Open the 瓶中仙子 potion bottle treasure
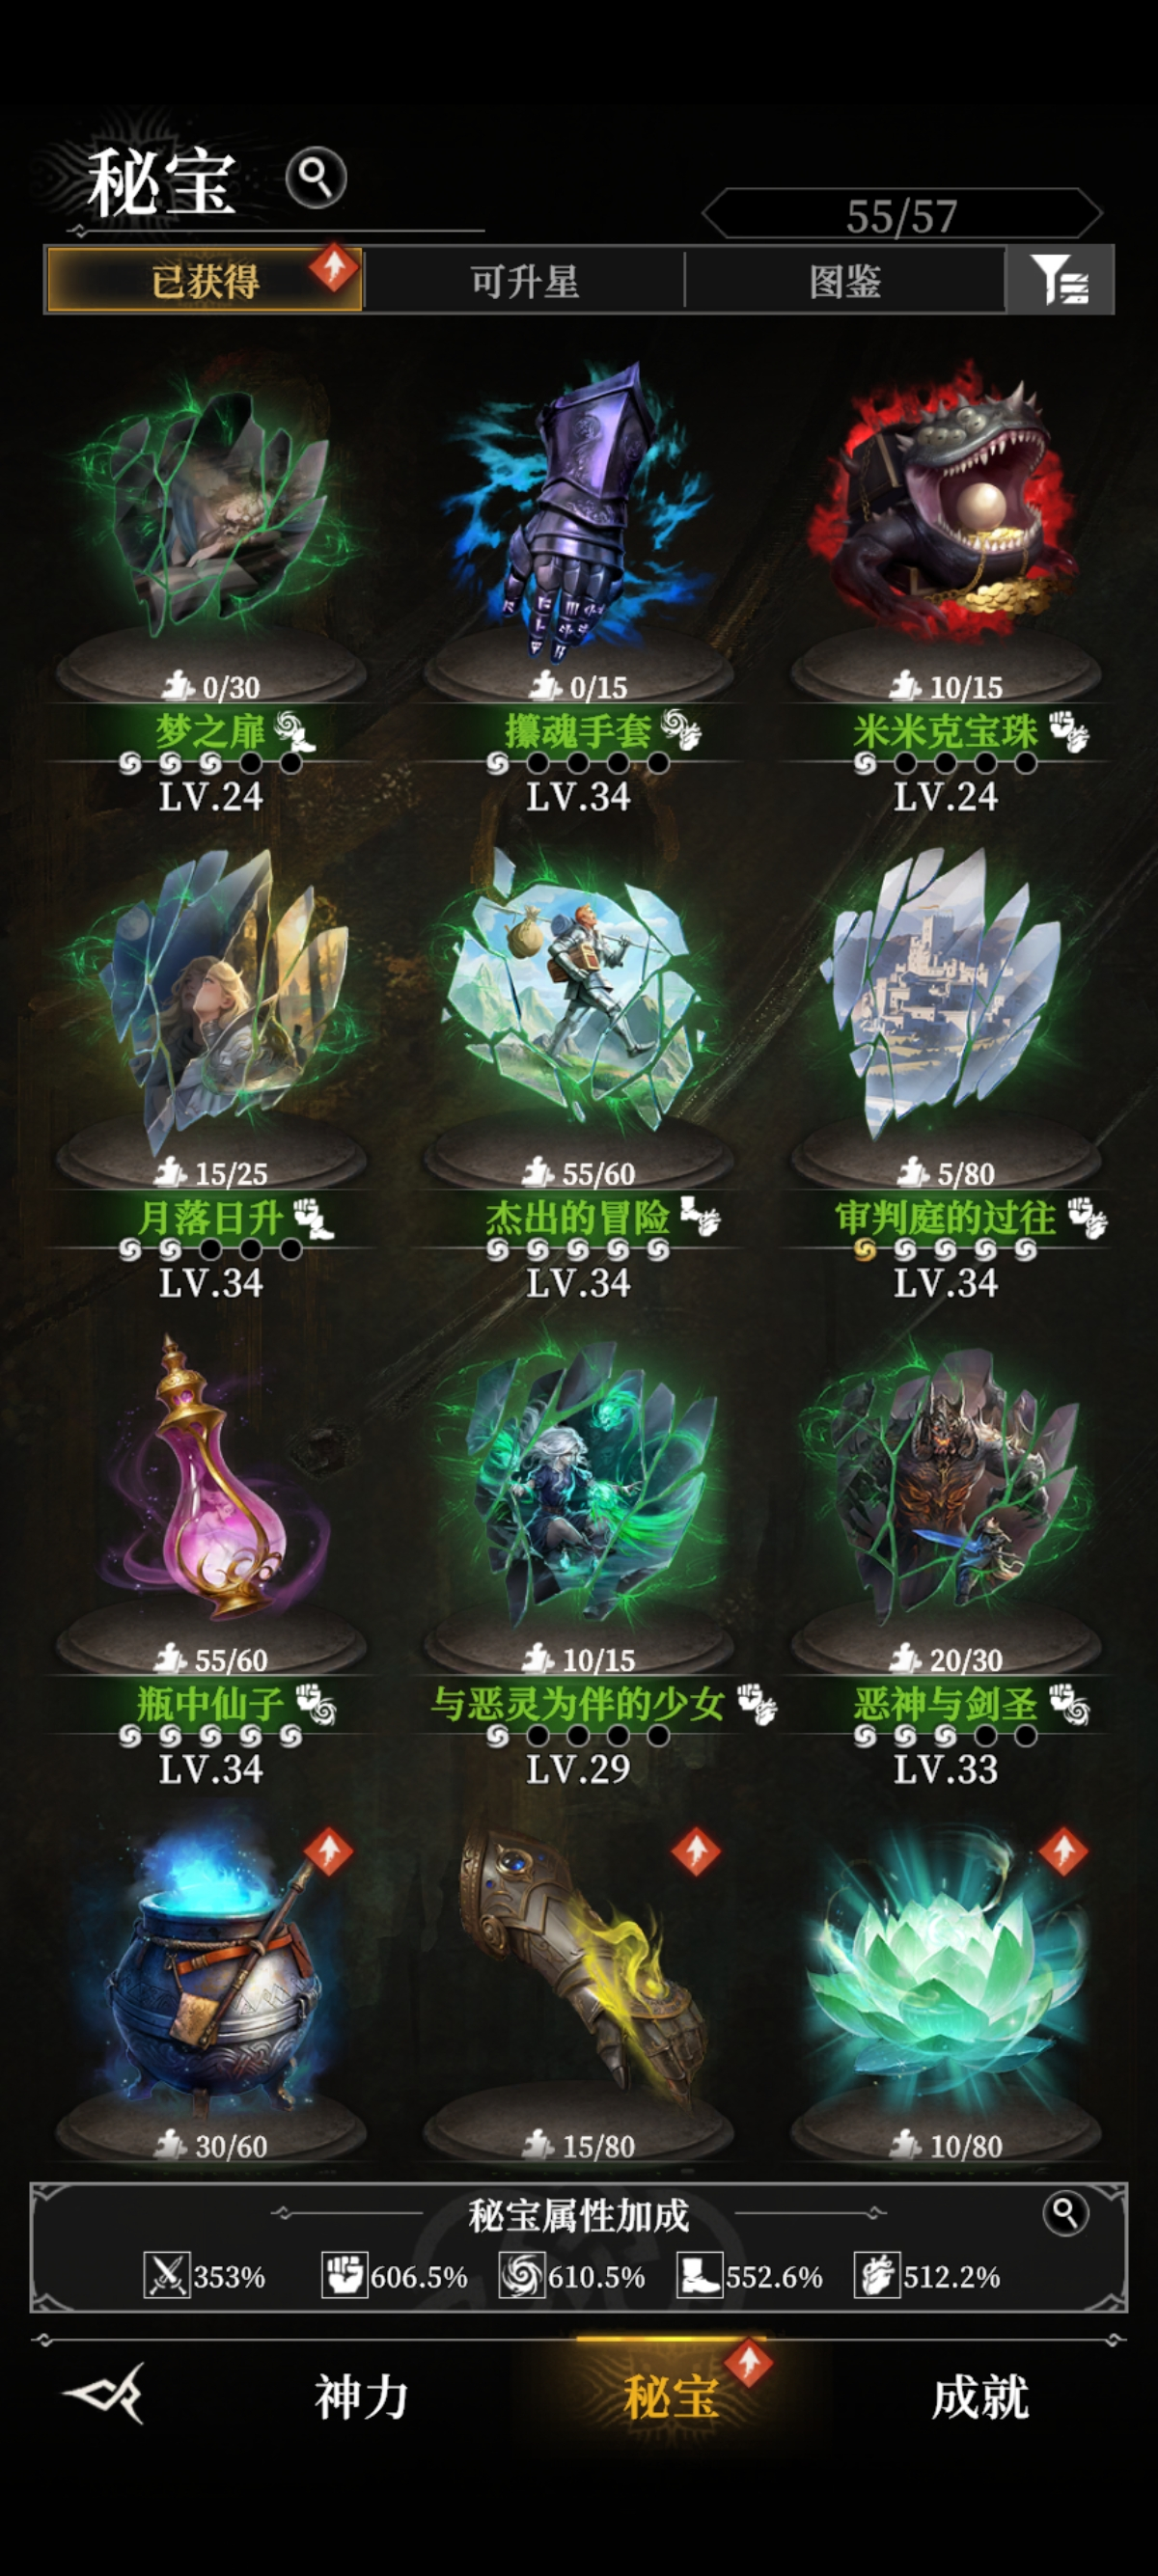Screen dimensions: 1158x2576 (x=211, y=1560)
